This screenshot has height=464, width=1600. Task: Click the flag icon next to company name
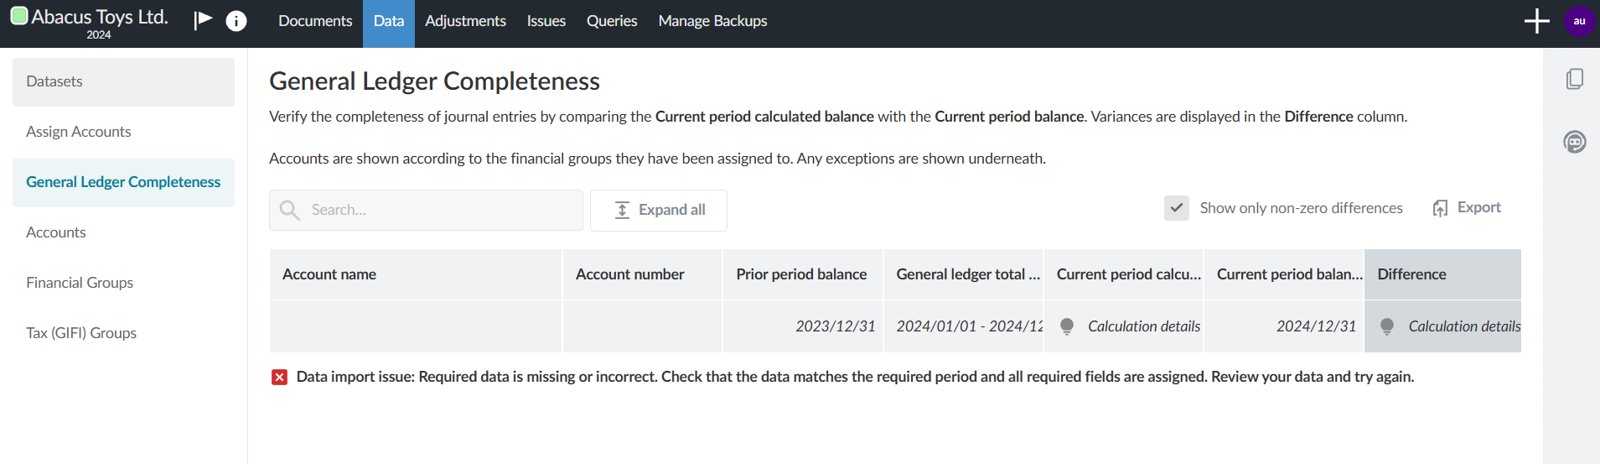point(203,20)
